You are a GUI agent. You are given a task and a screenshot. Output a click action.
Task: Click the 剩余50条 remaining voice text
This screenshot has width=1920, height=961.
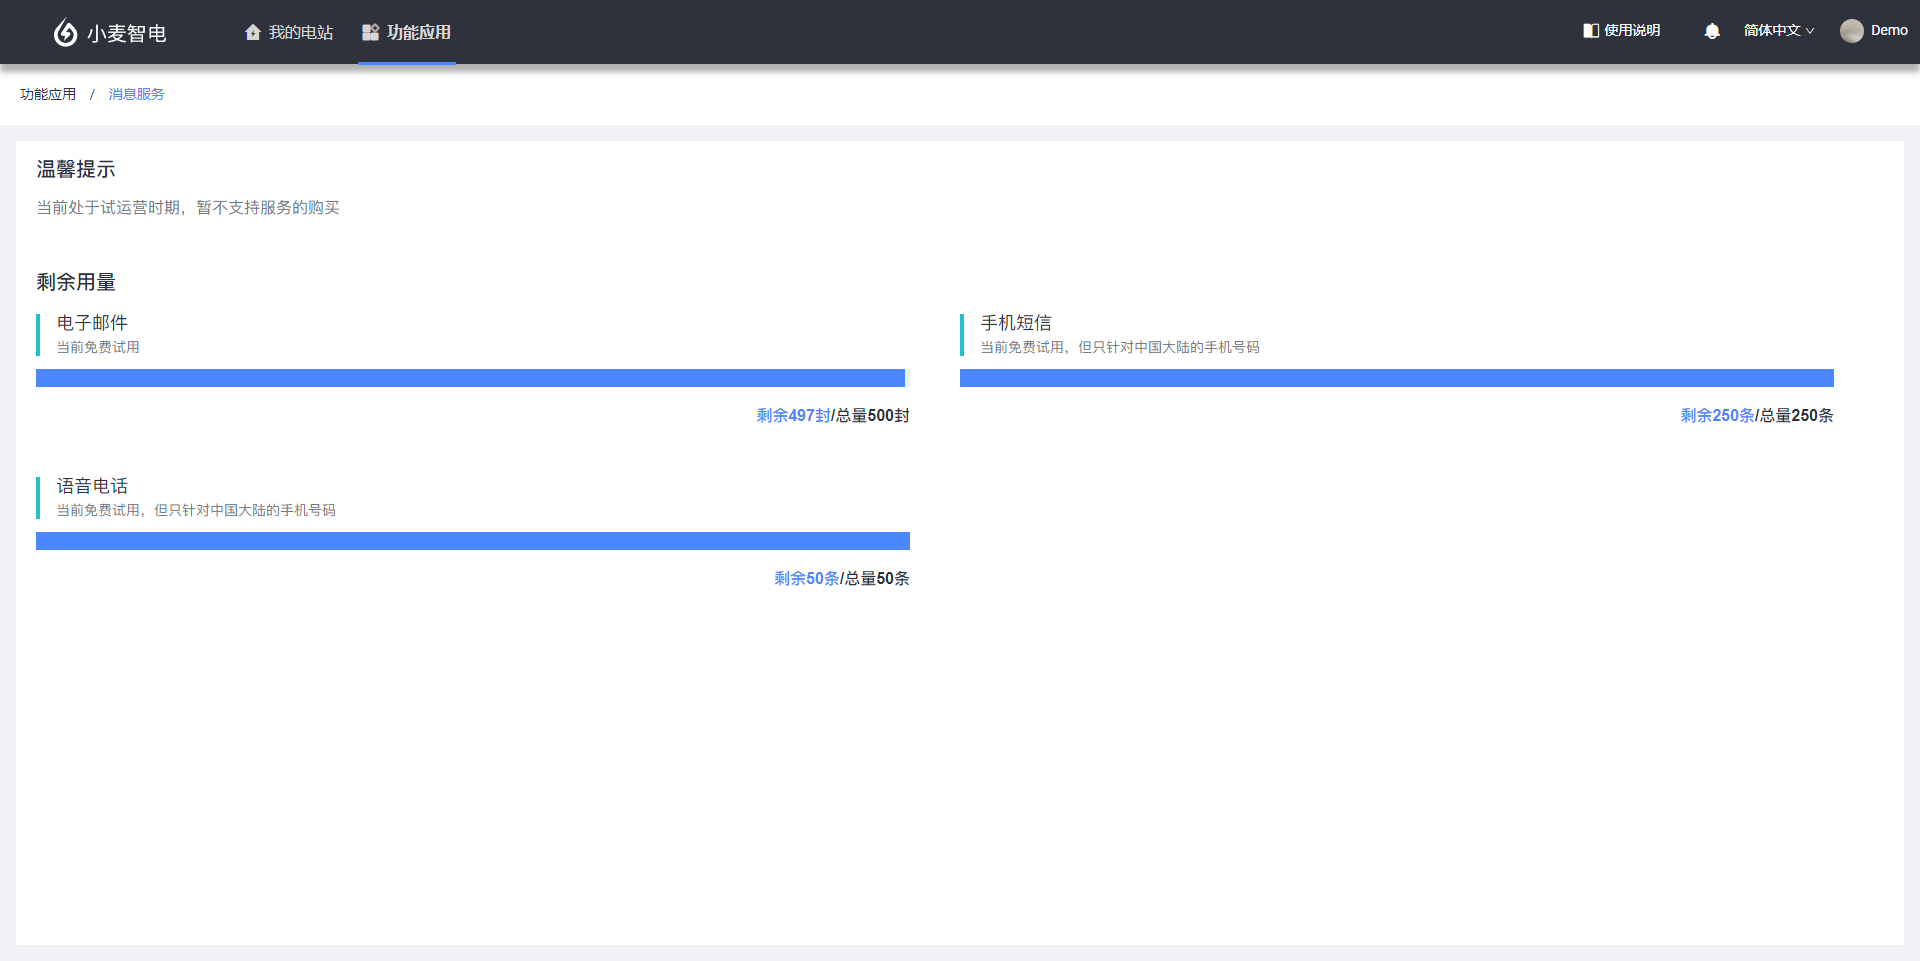[806, 578]
